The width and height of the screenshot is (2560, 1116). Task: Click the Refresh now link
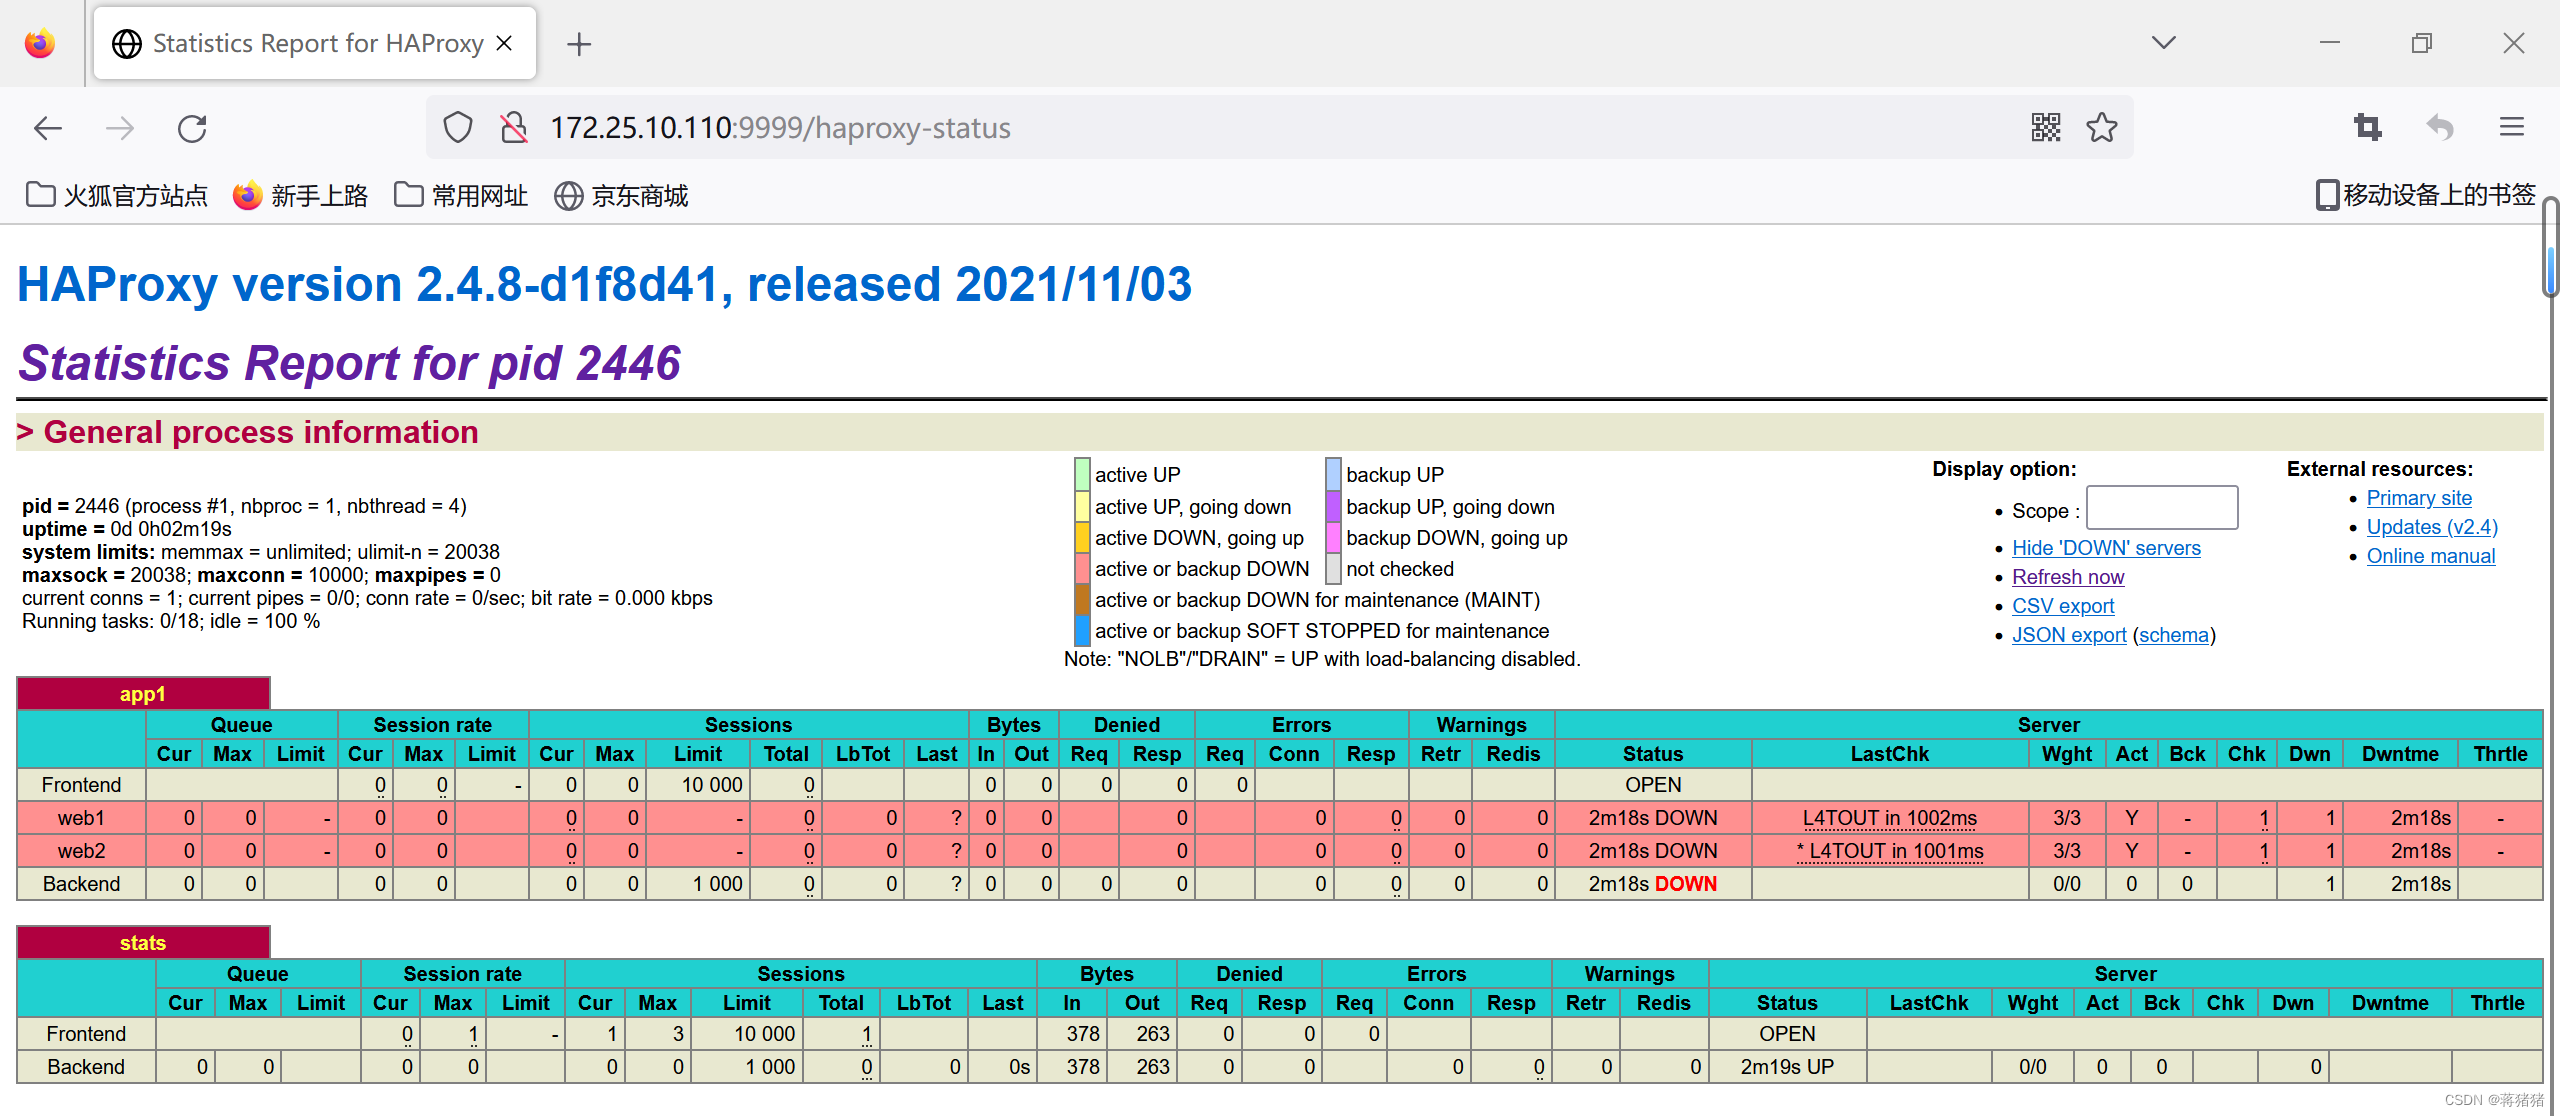pyautogui.click(x=2068, y=577)
